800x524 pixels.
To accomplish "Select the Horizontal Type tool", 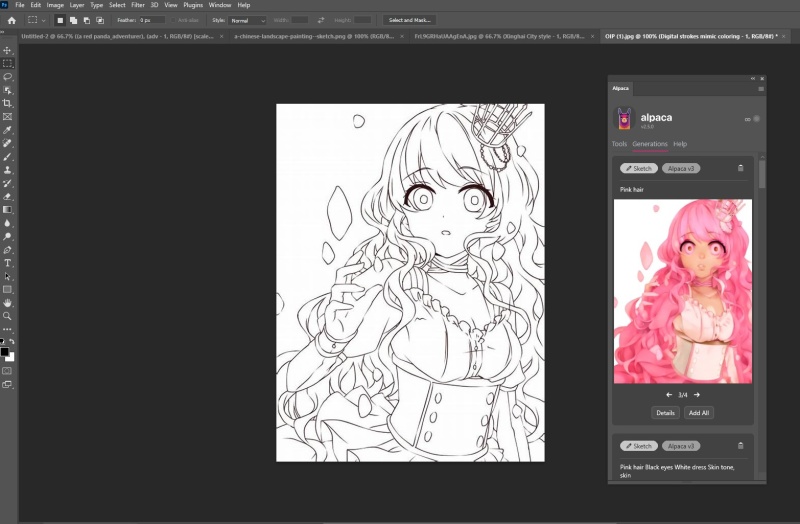I will pyautogui.click(x=7, y=263).
